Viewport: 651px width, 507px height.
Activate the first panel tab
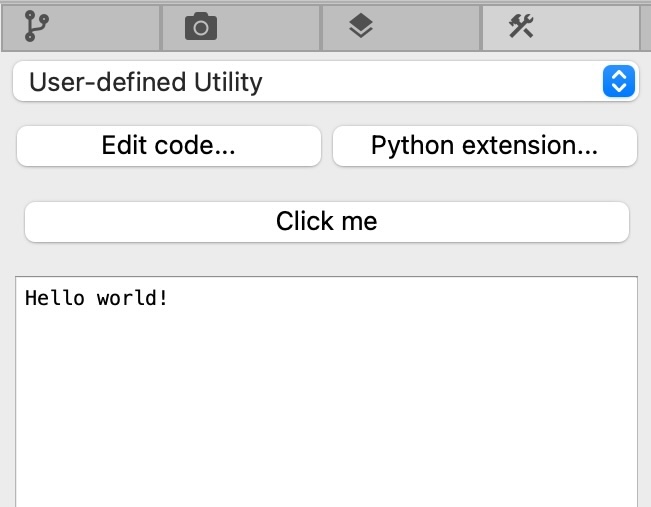click(80, 27)
